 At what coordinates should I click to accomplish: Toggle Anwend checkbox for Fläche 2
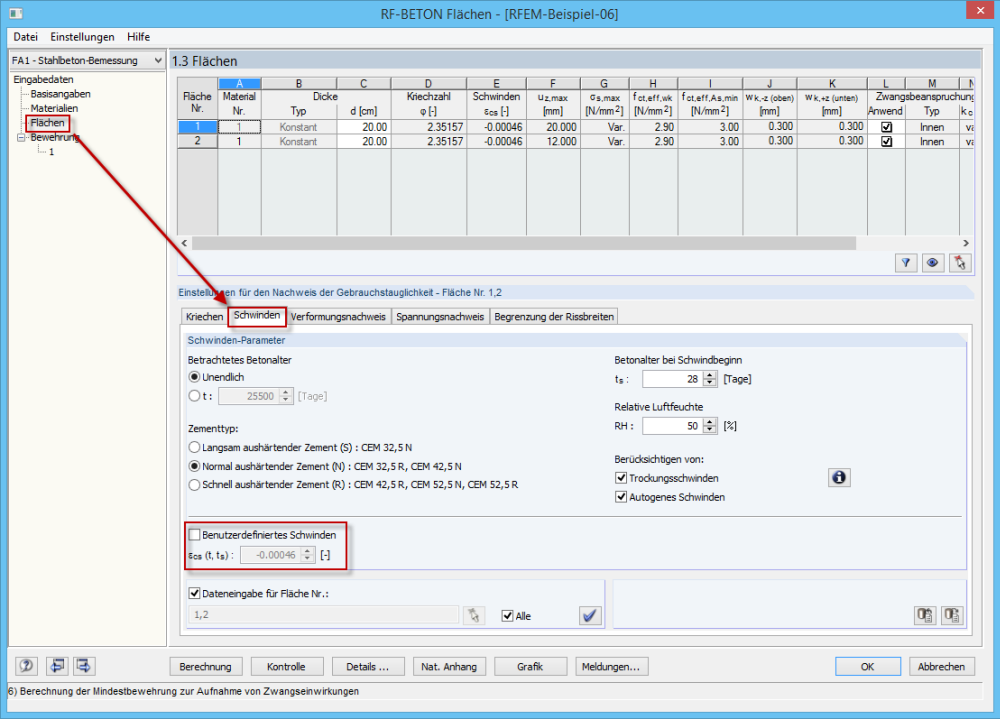886,142
